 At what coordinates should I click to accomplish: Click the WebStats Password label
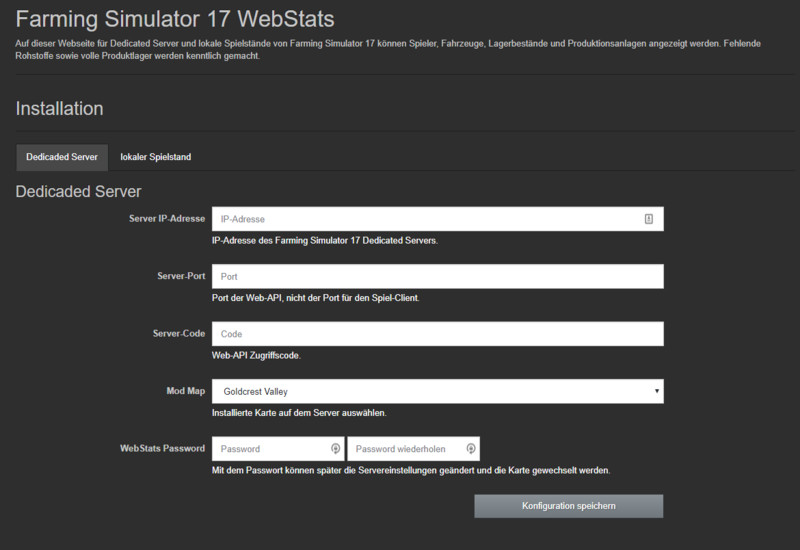point(162,449)
